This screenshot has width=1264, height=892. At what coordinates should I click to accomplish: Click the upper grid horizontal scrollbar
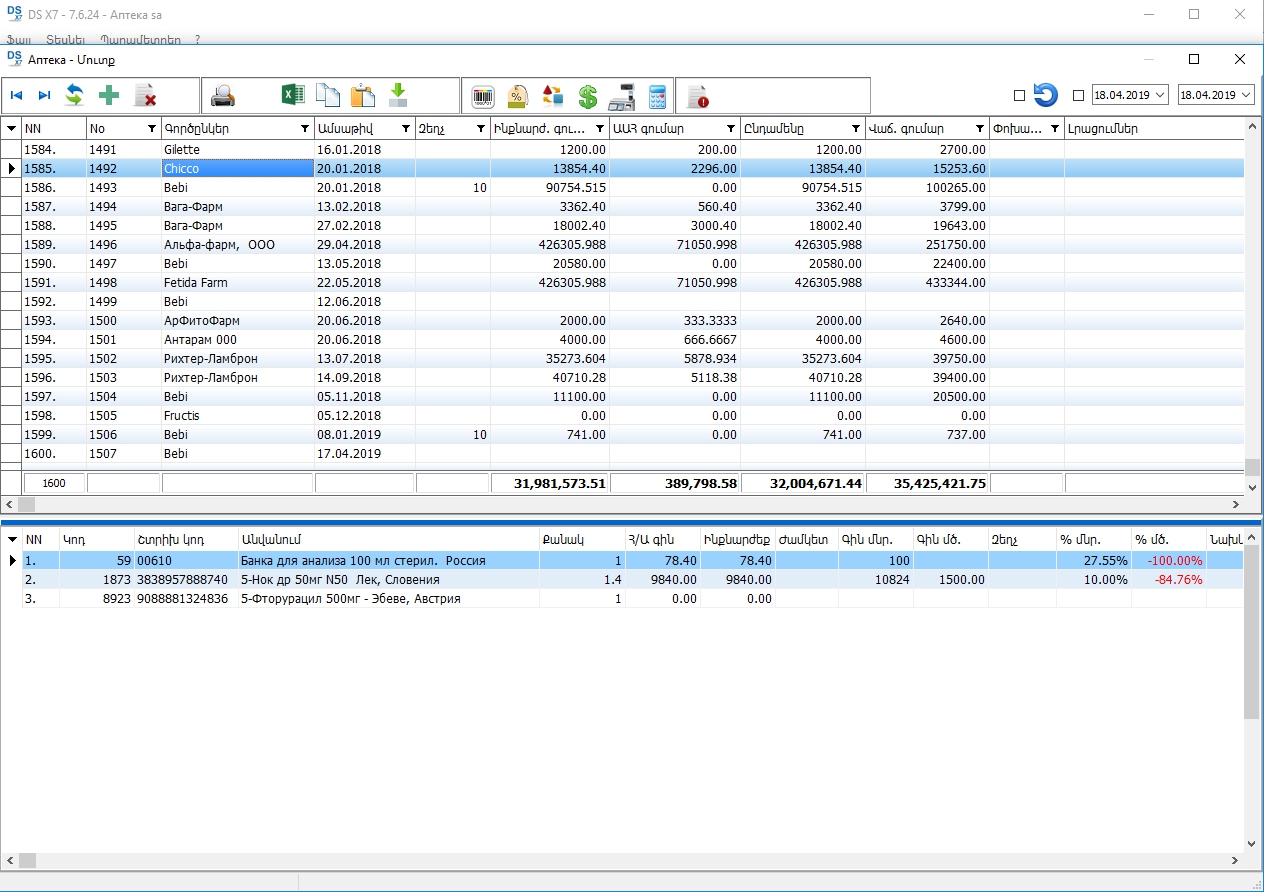pos(624,504)
